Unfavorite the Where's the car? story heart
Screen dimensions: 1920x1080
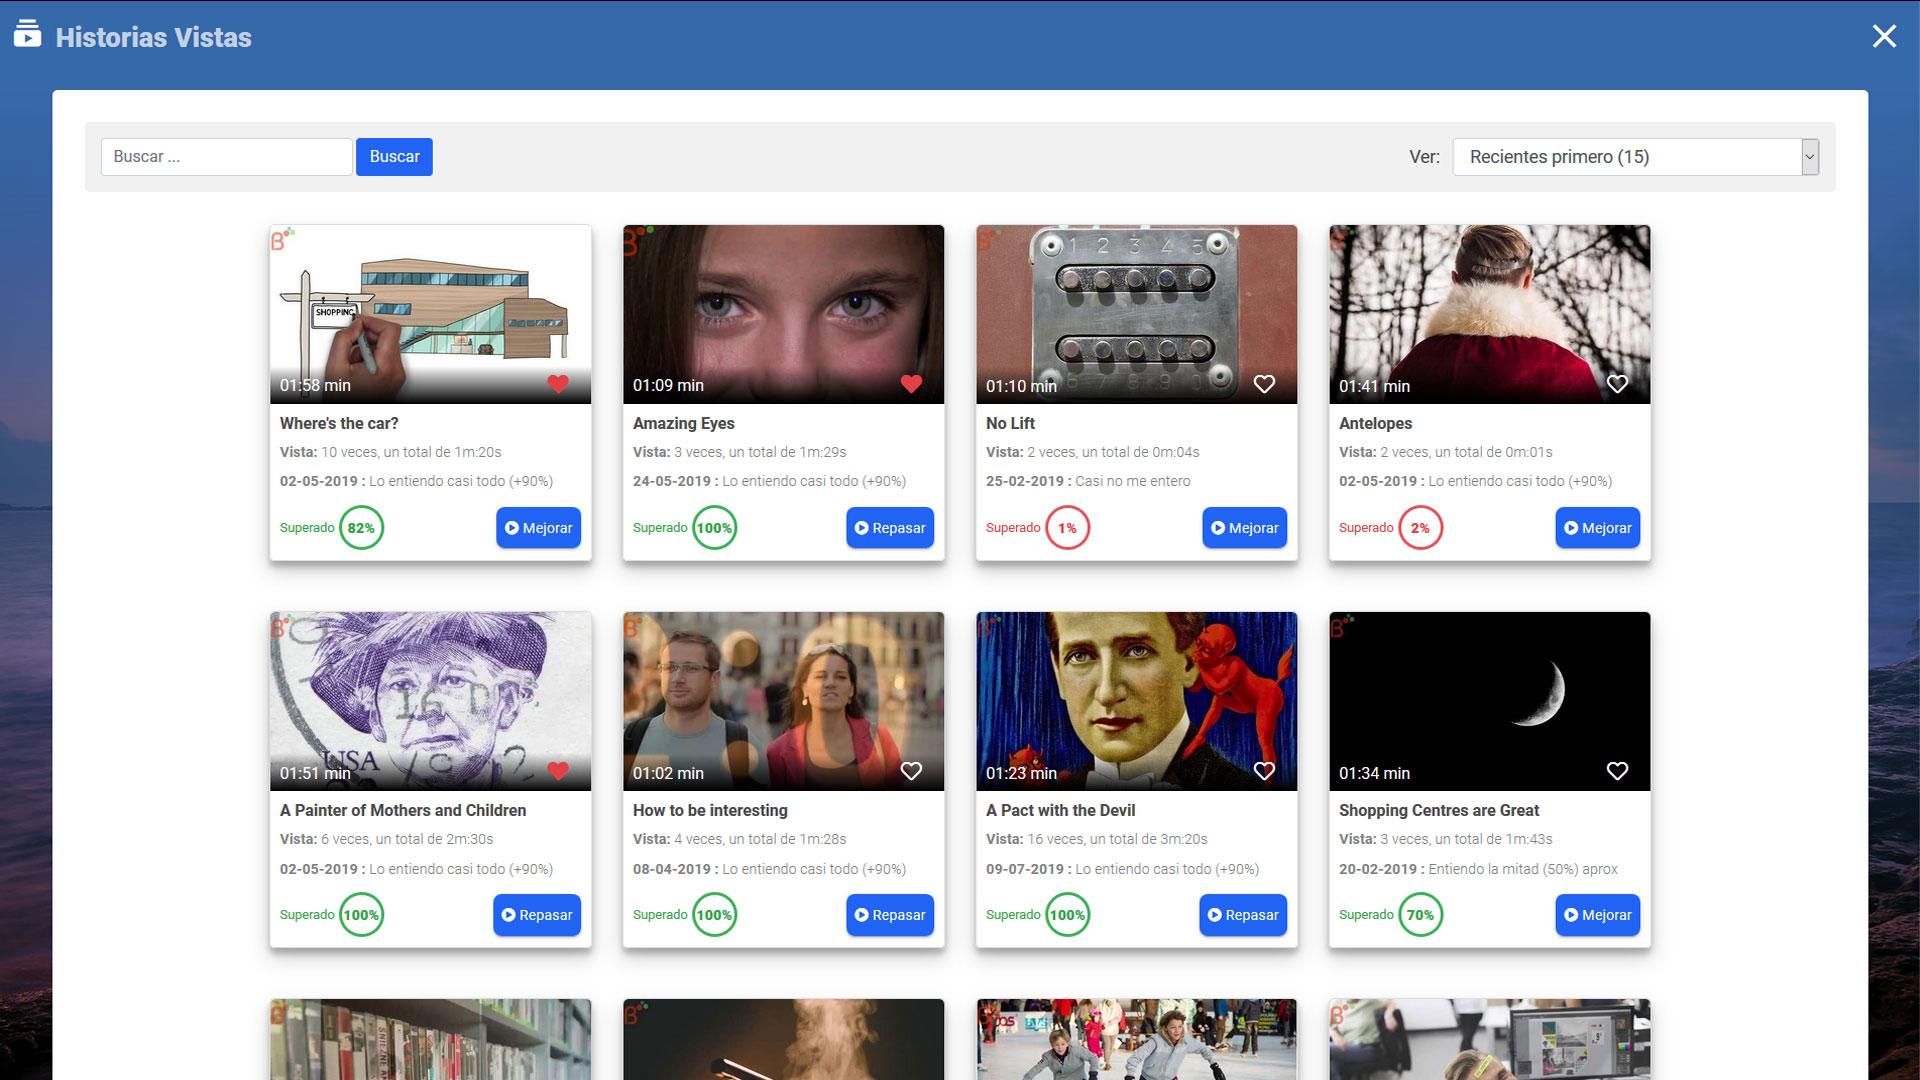[558, 384]
